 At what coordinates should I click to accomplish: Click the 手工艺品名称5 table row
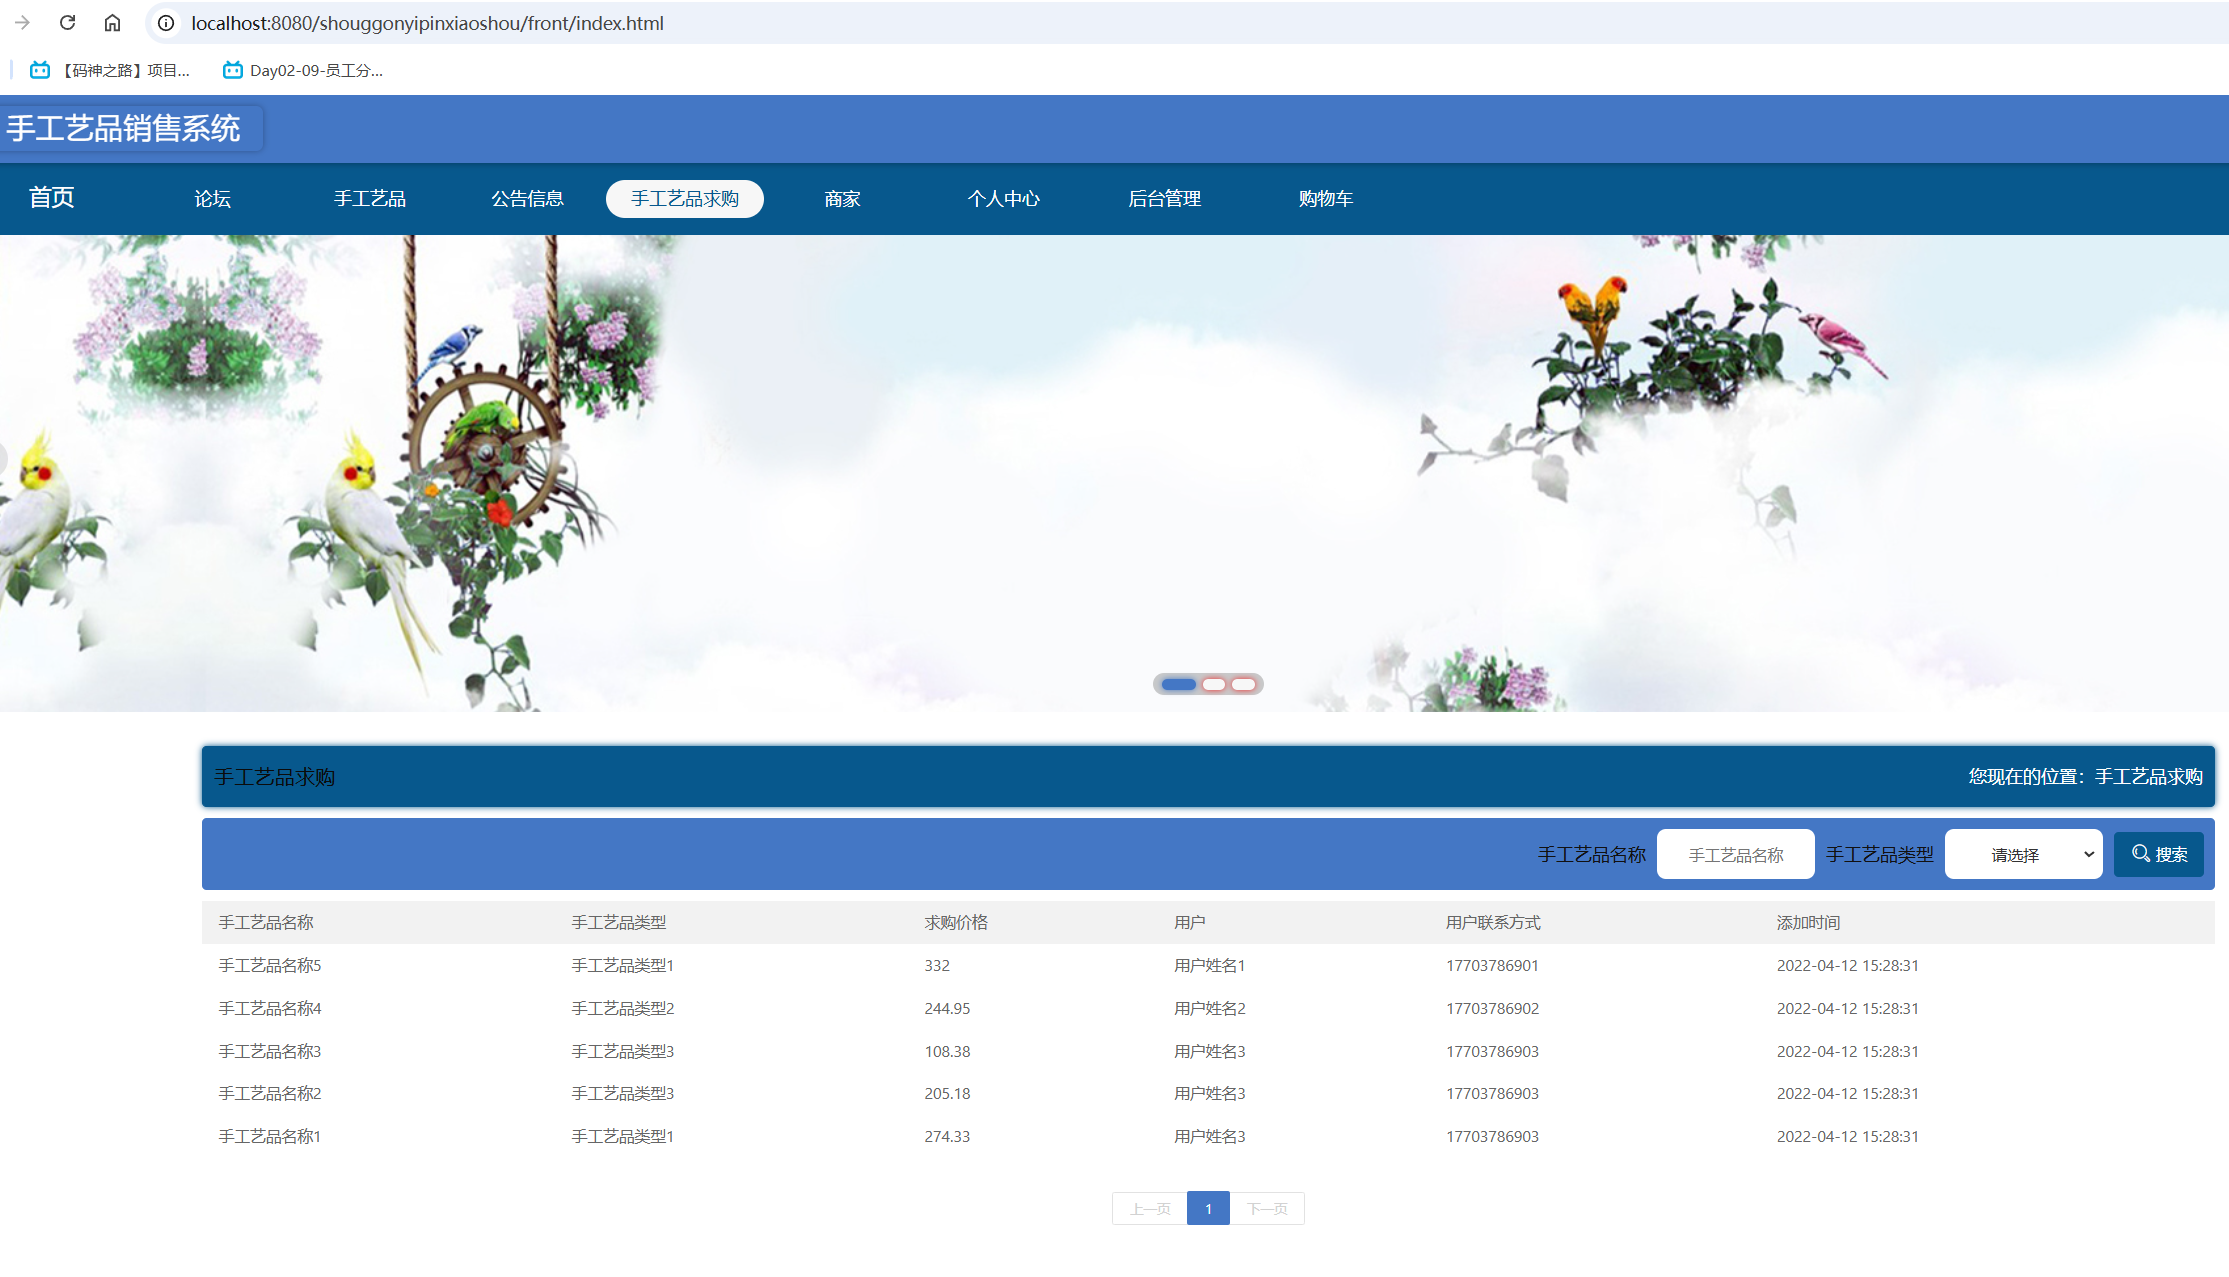(270, 965)
